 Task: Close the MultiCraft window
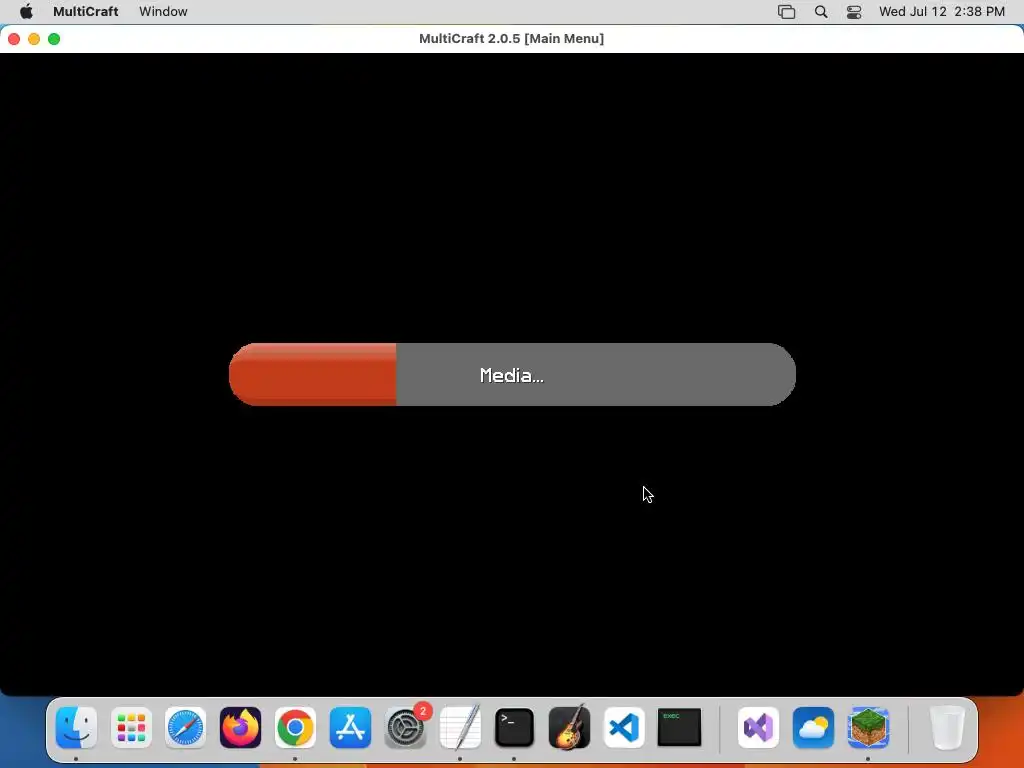[14, 39]
